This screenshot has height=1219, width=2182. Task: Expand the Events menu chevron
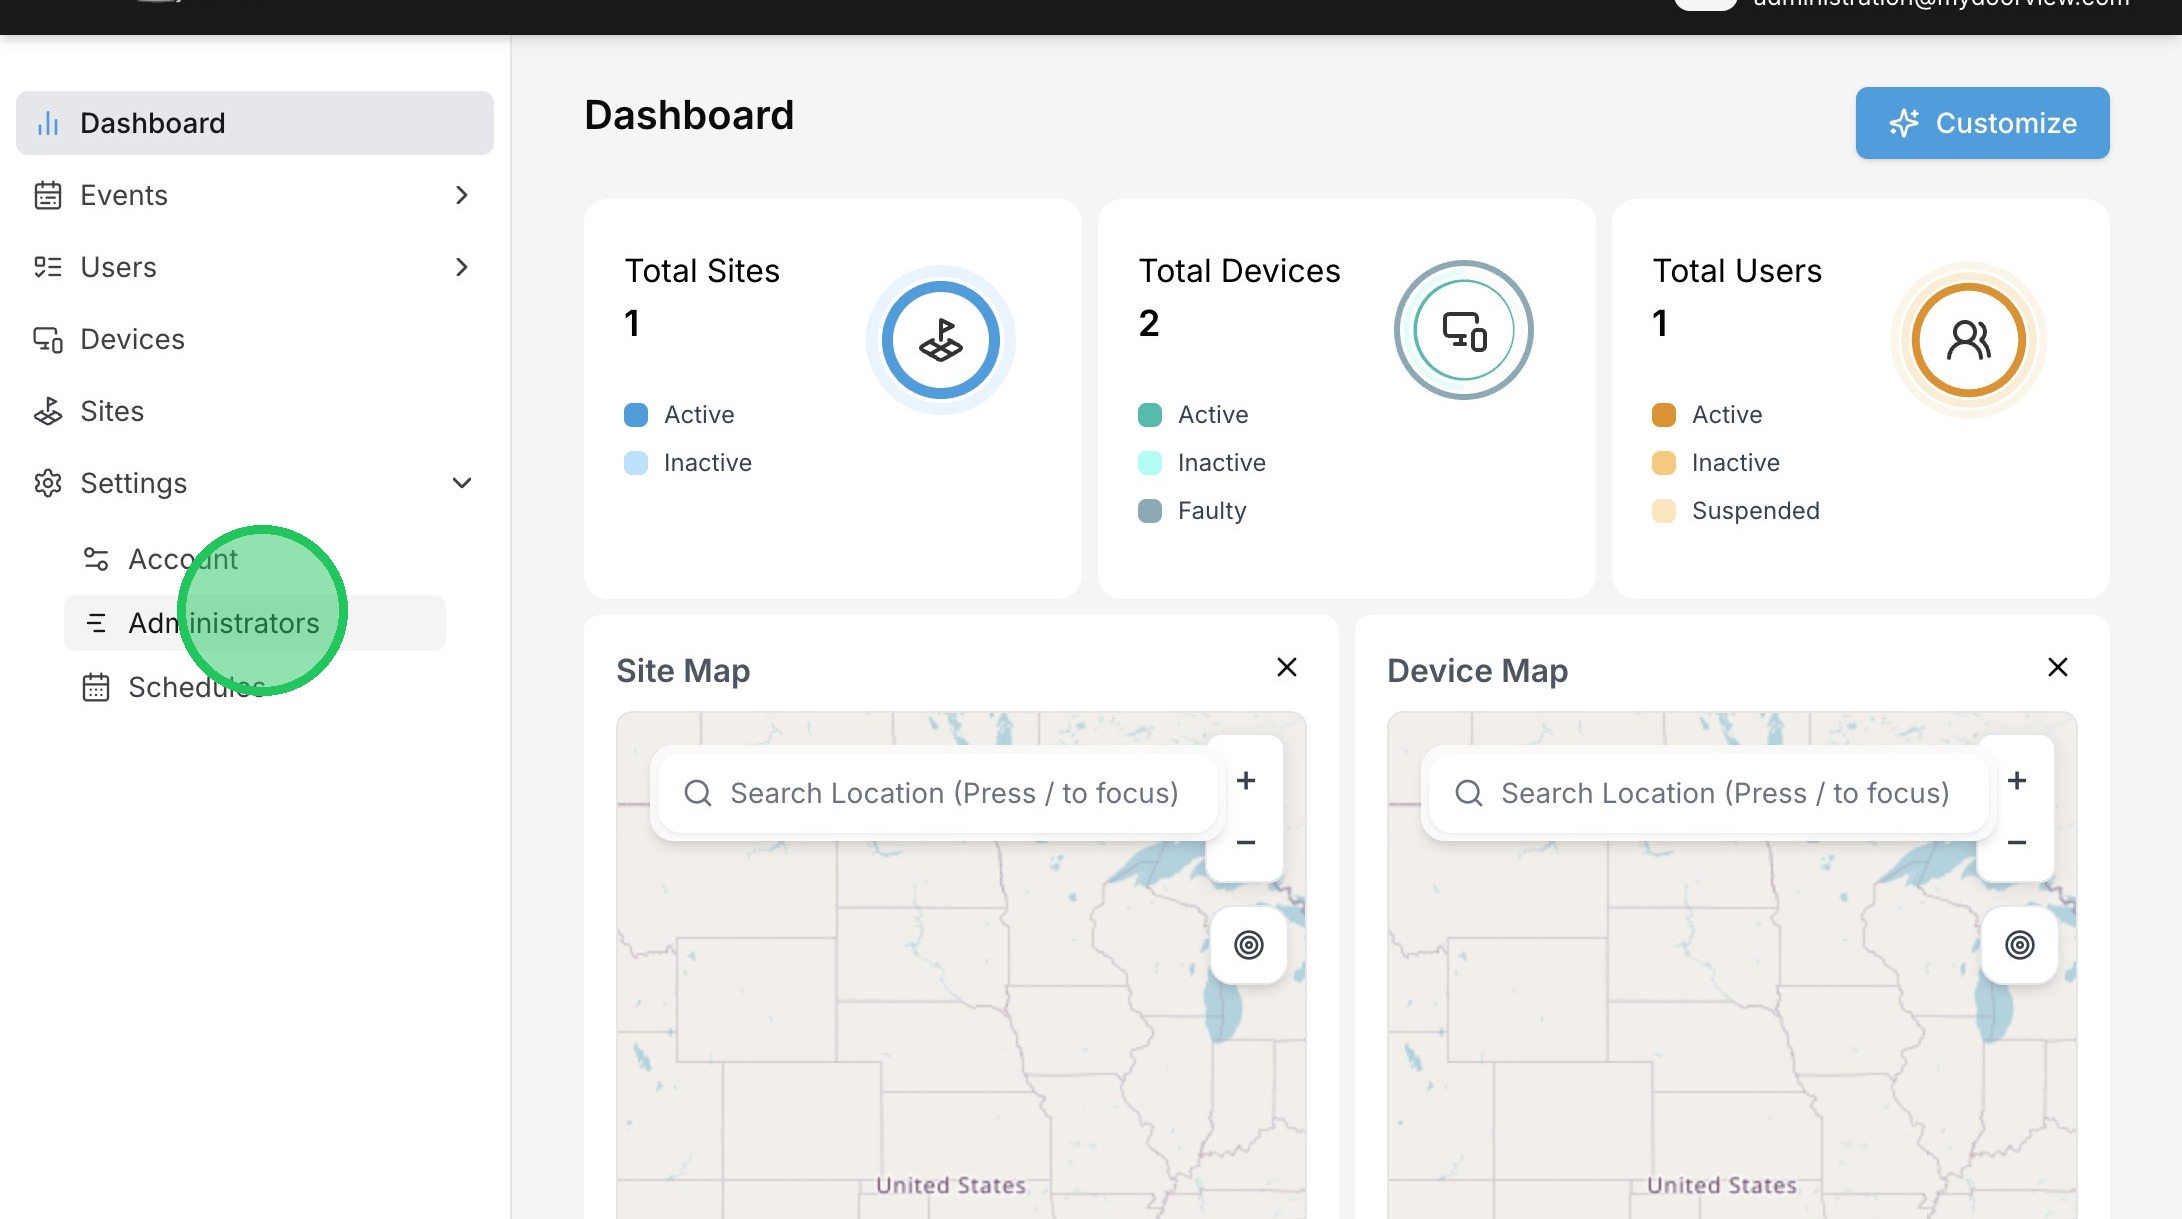pyautogui.click(x=461, y=195)
